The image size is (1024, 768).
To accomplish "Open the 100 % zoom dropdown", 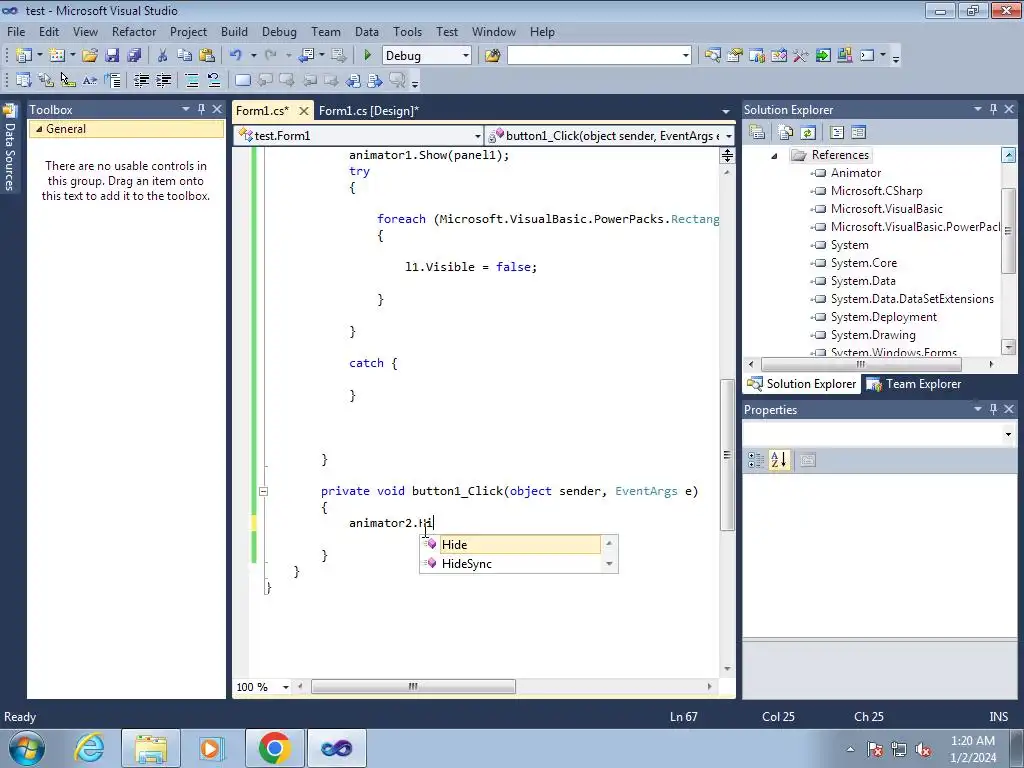I will pyautogui.click(x=285, y=687).
